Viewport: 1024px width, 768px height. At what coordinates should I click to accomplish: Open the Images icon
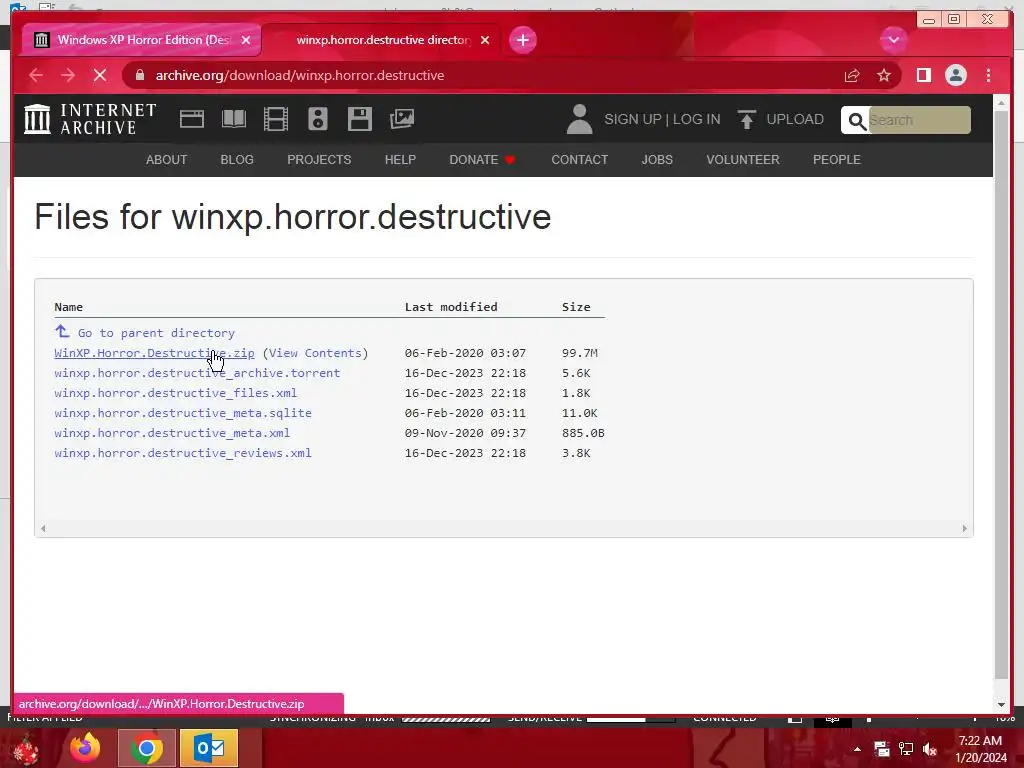point(402,119)
